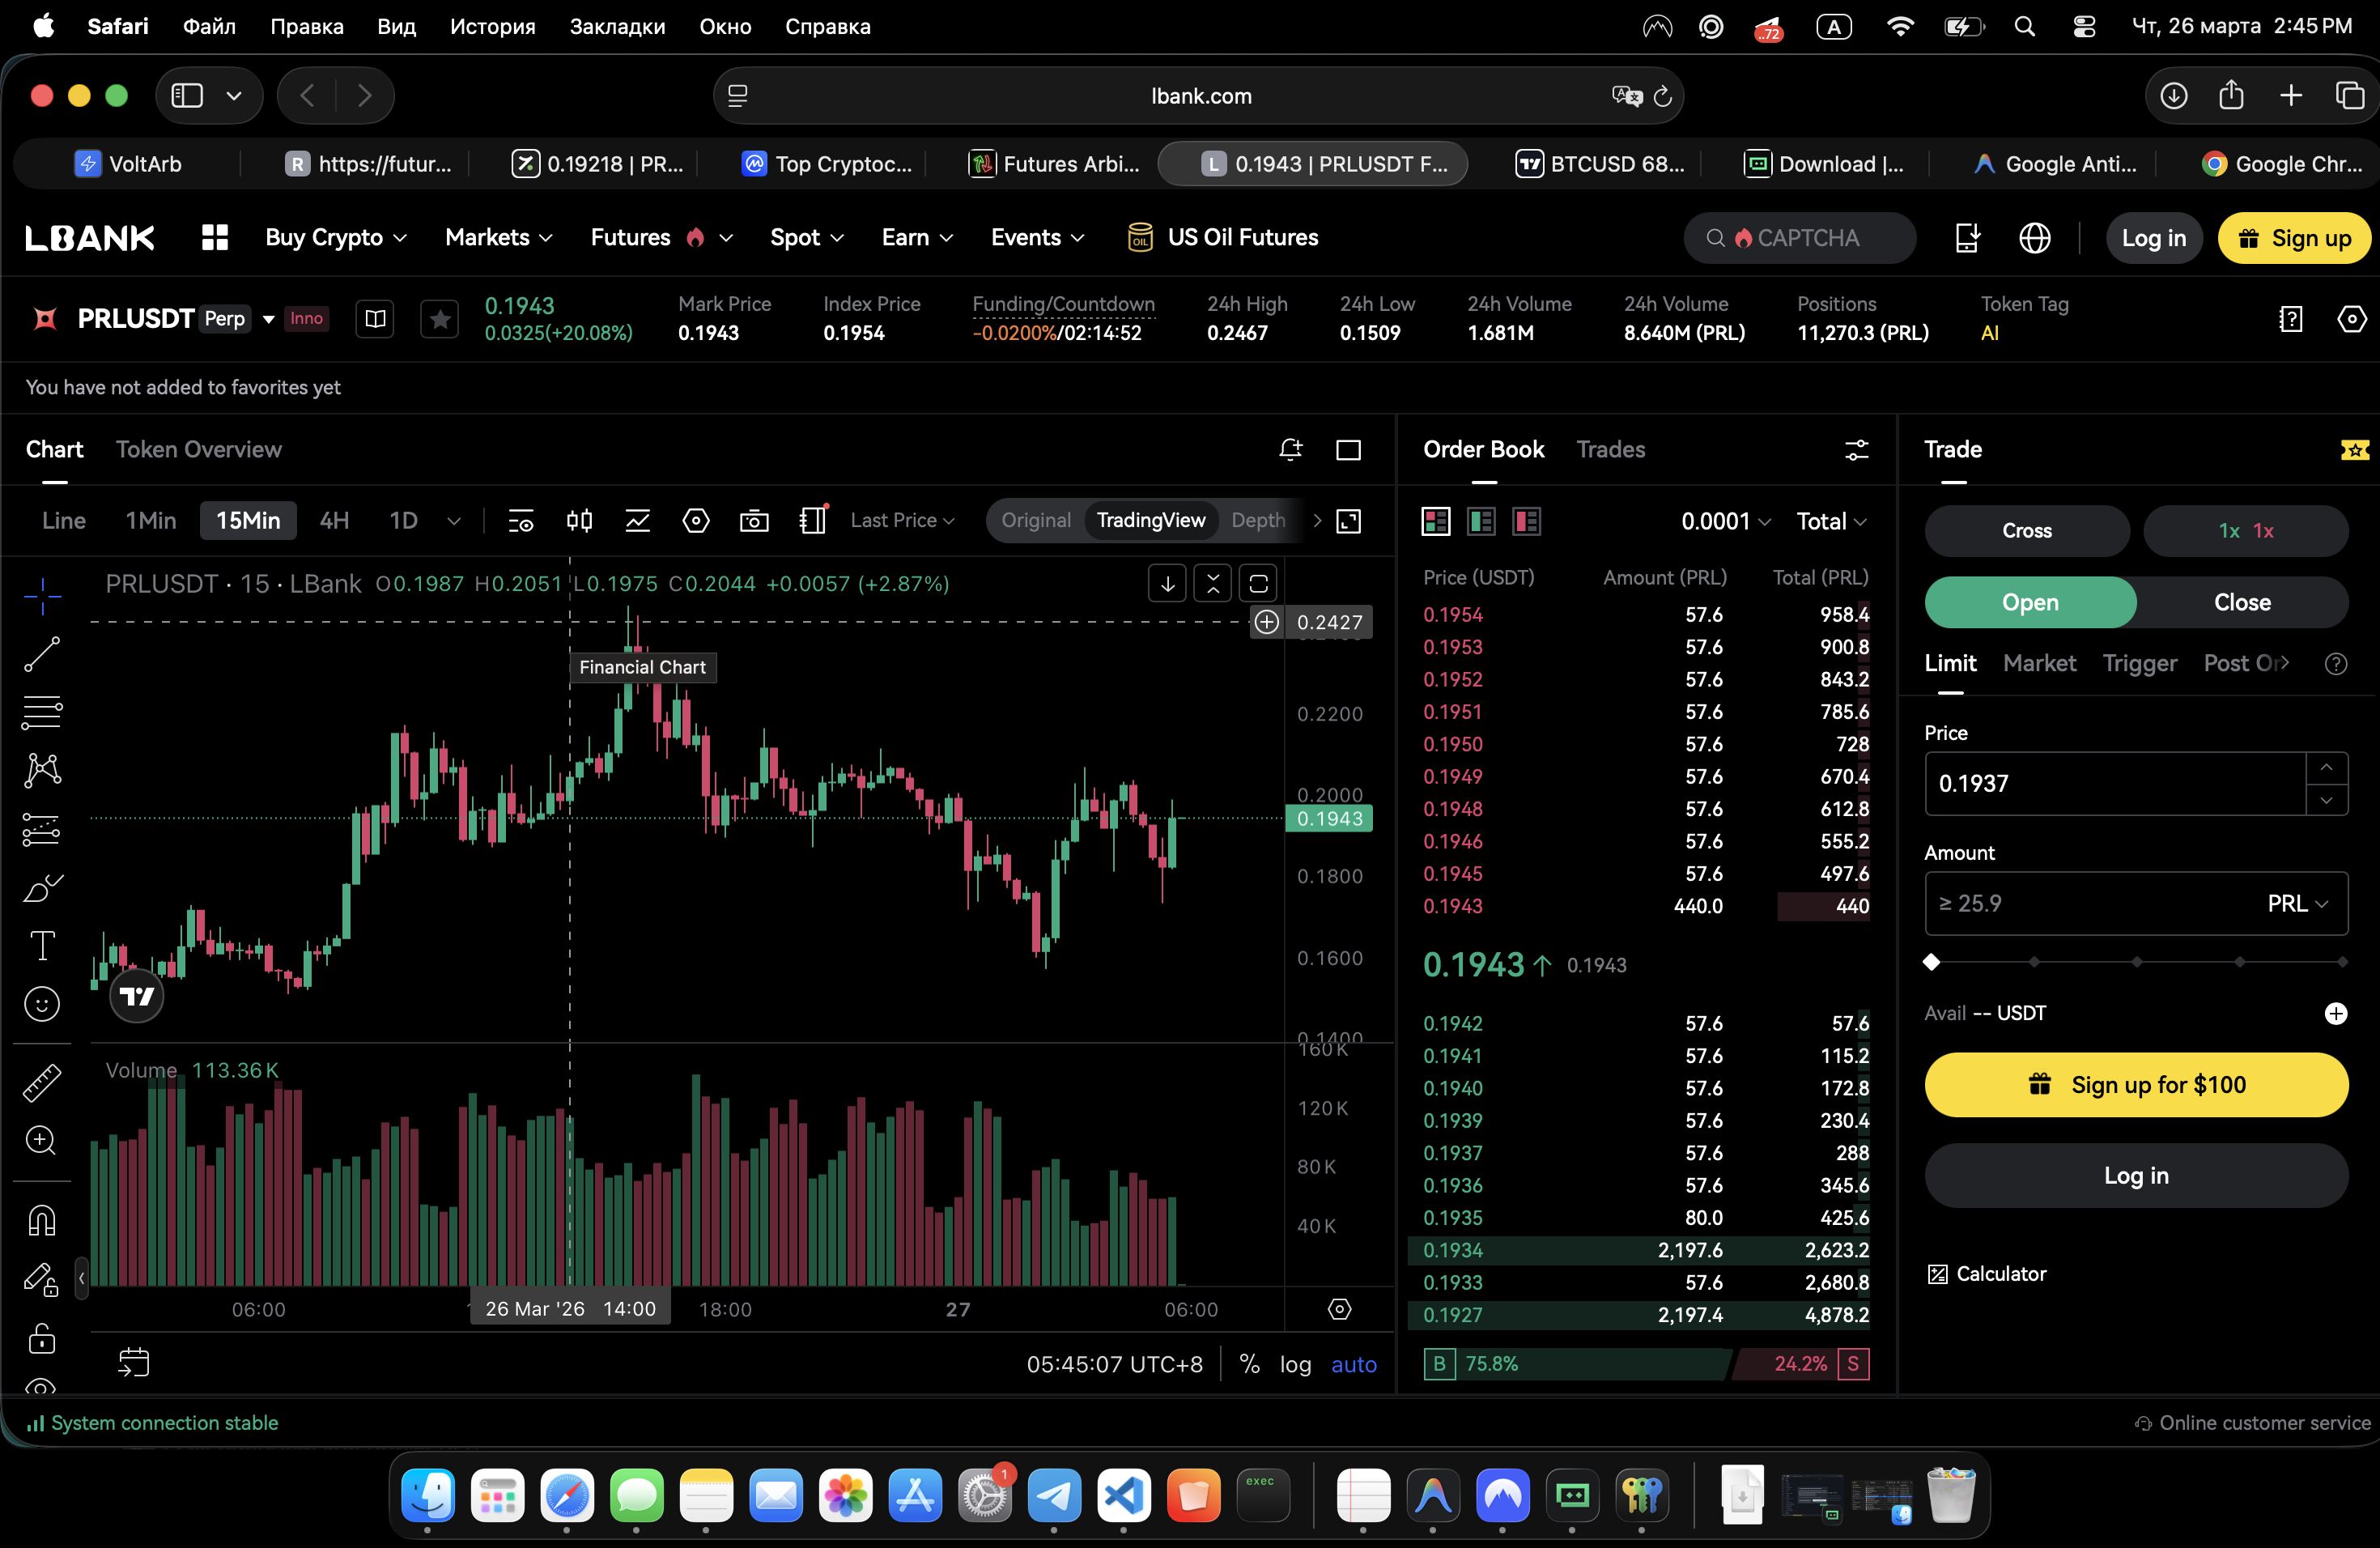
Task: Switch chart to Depth view
Action: coord(1258,521)
